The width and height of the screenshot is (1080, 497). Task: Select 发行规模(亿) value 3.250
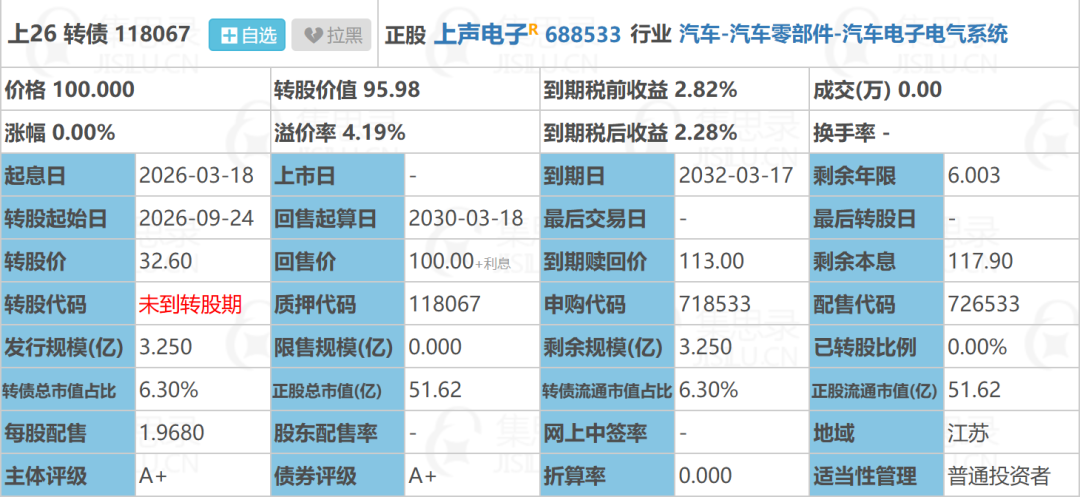[x=166, y=347]
